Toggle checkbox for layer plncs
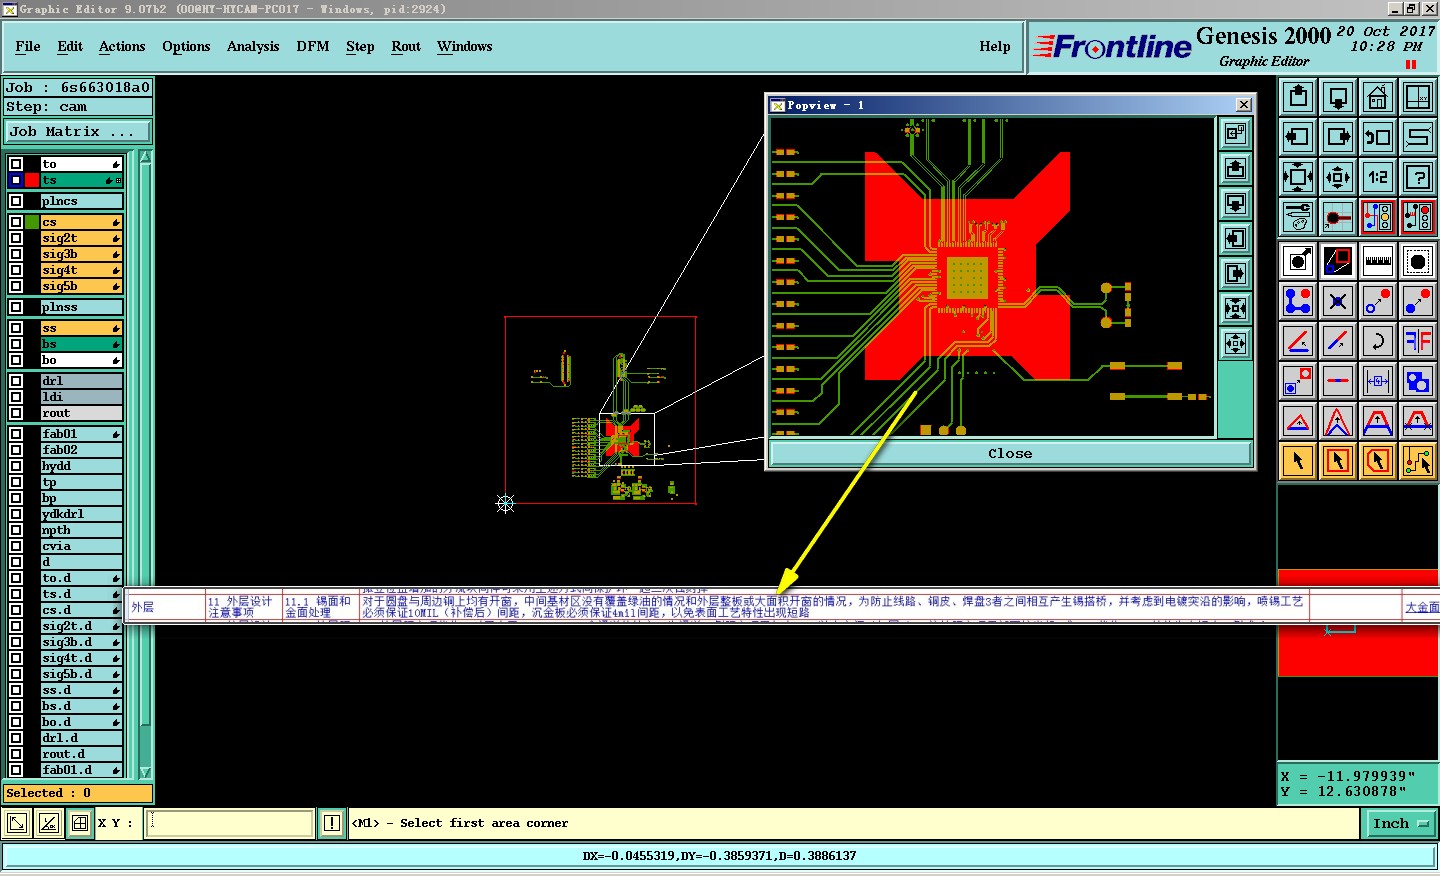 point(16,201)
